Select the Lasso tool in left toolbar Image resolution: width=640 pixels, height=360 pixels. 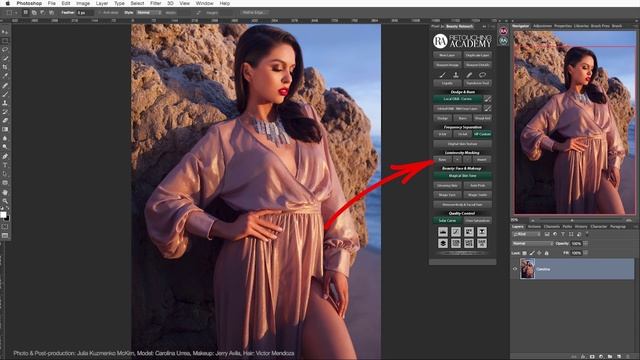(x=5, y=50)
